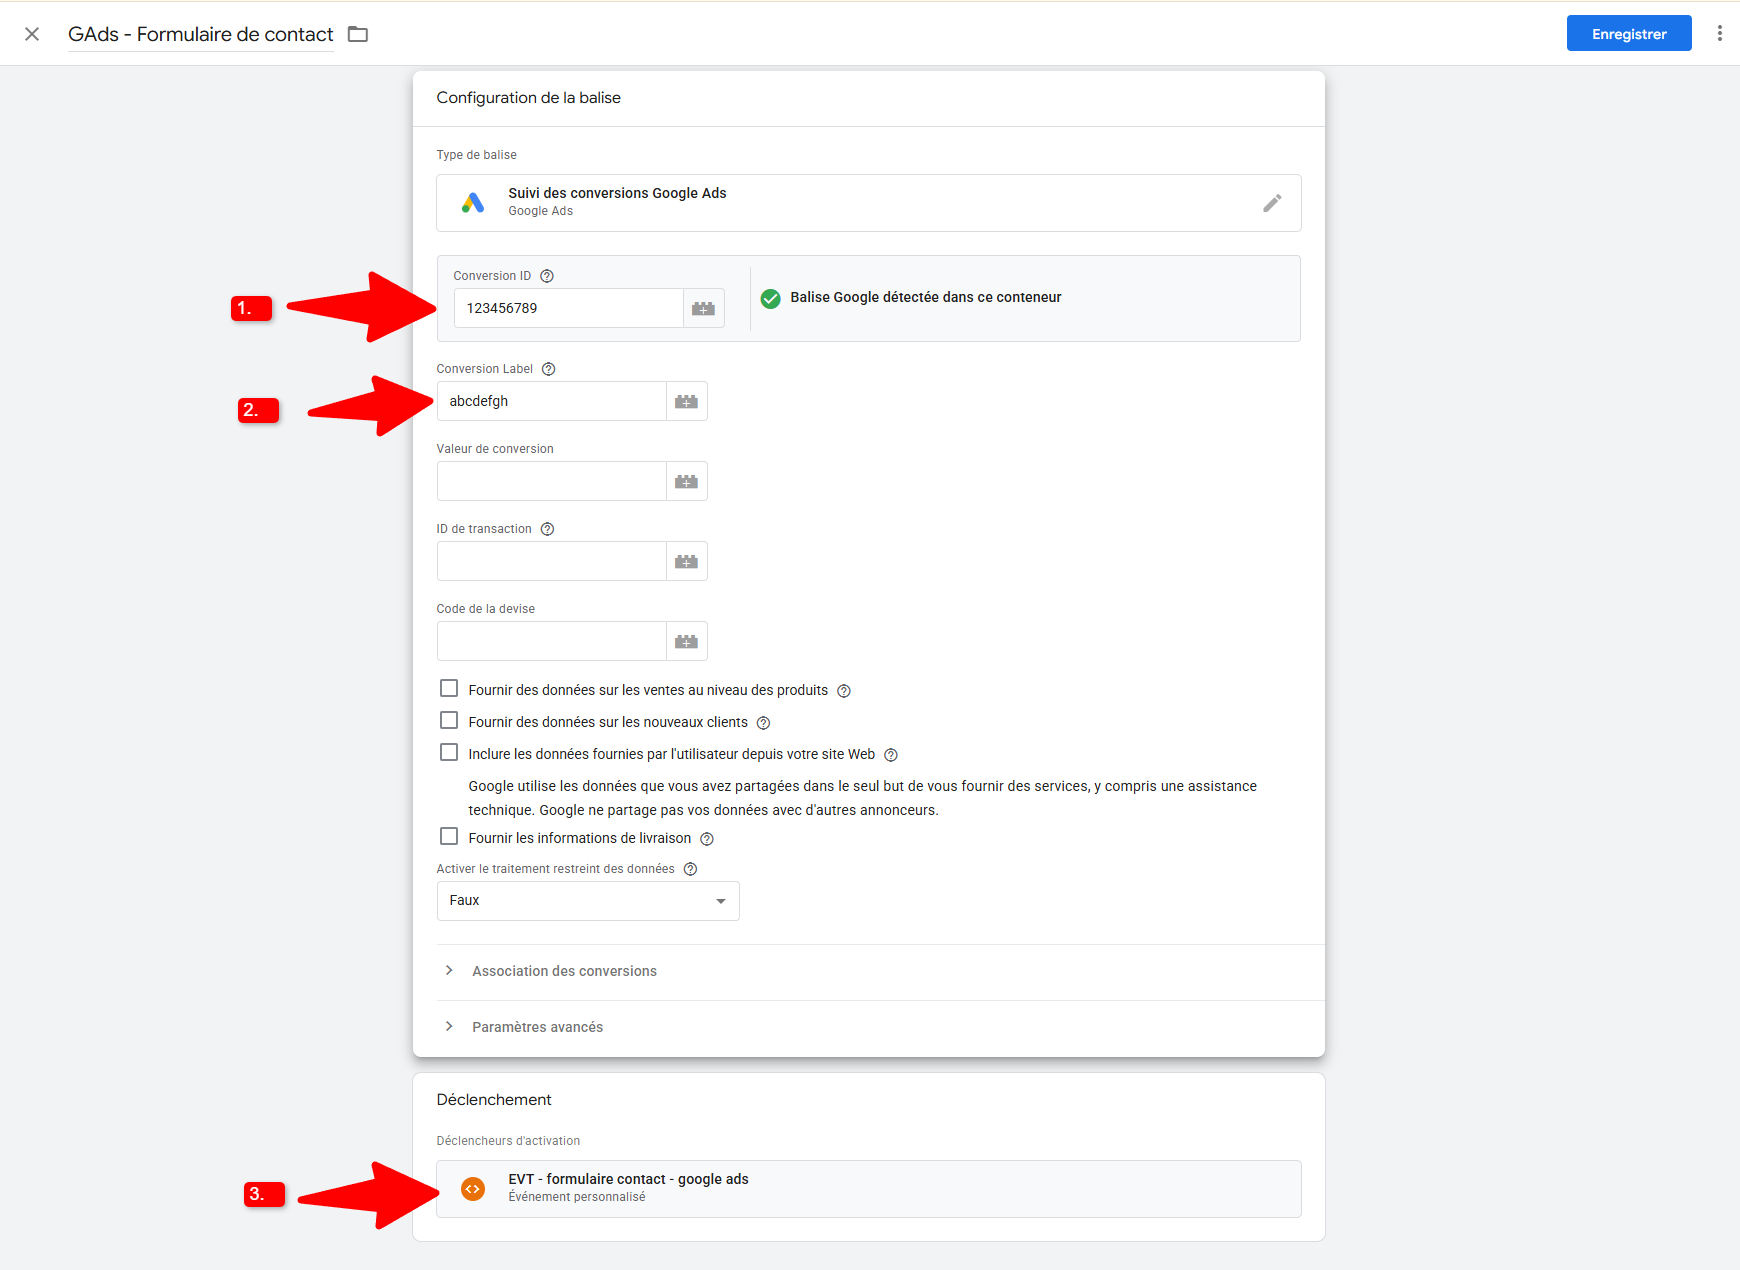Check 'Fournir des données sur les nouveaux clients'
The width and height of the screenshot is (1740, 1270).
(449, 721)
